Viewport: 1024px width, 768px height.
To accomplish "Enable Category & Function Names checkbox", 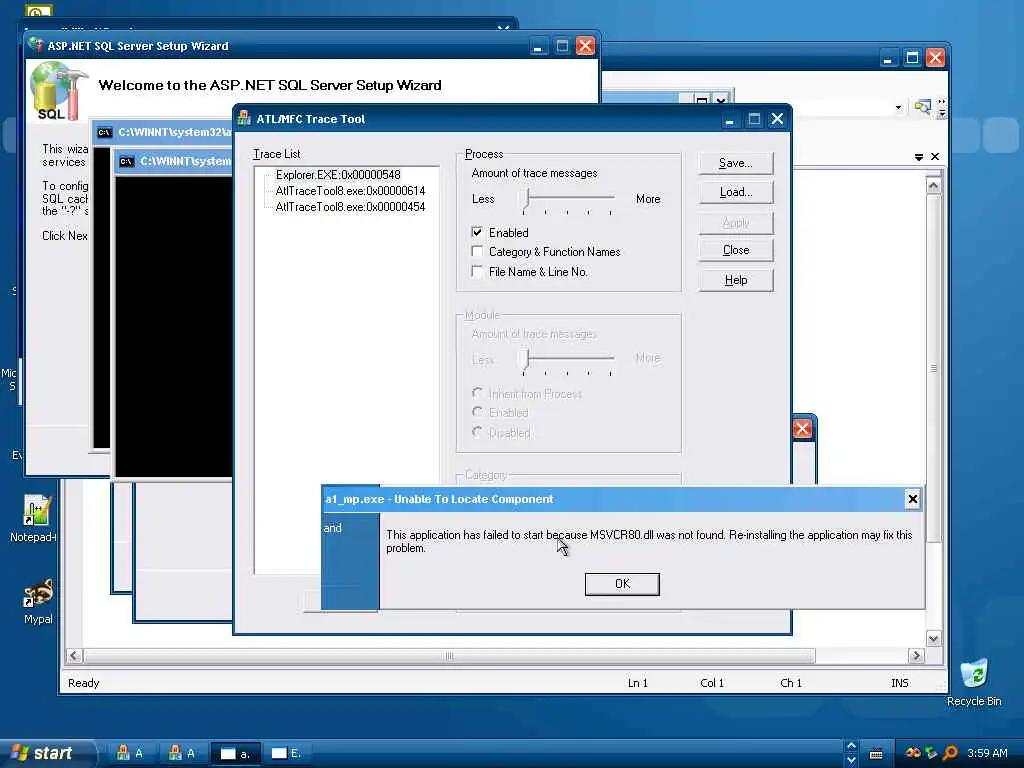I will coord(477,251).
